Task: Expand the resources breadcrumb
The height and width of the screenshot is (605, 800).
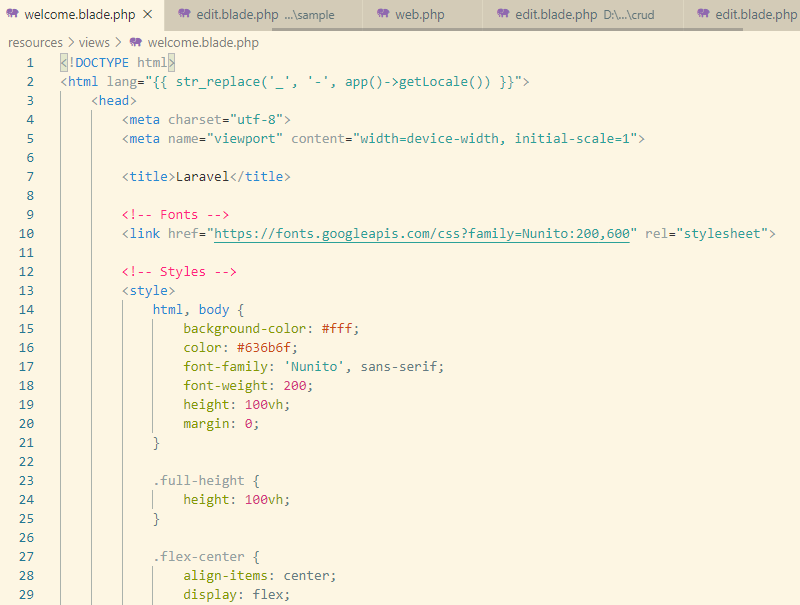Action: pyautogui.click(x=35, y=43)
